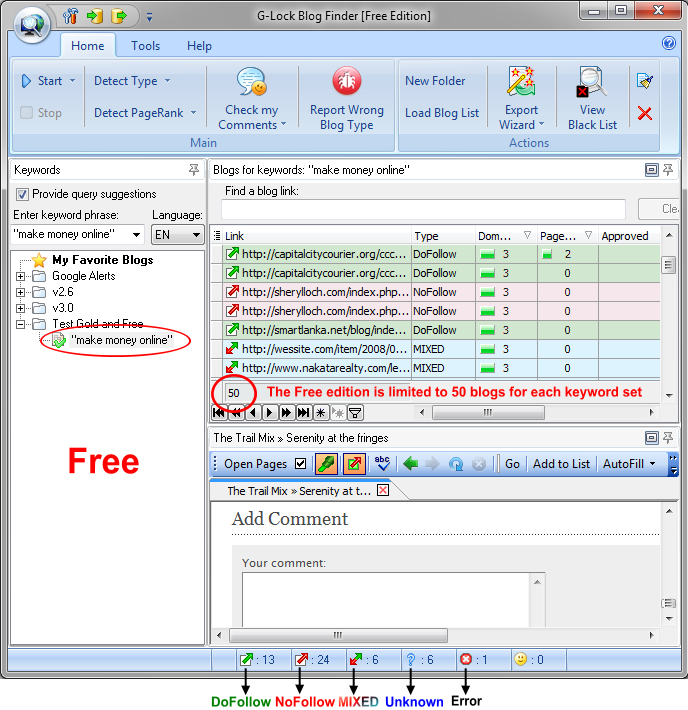688x710 pixels.
Task: Go to first record in blog list navigator
Action: 219,413
